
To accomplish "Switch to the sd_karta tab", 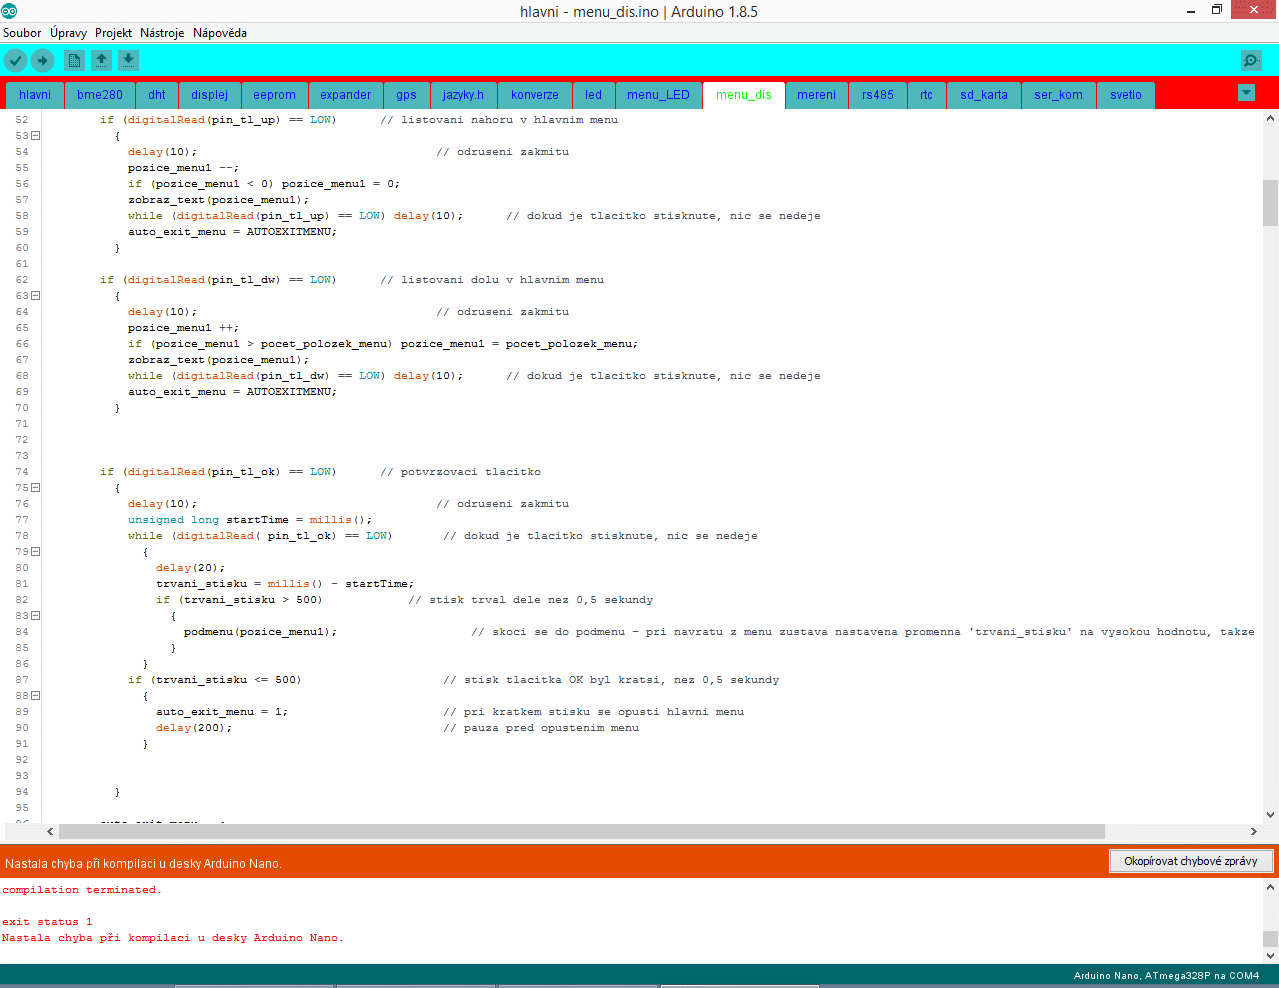I will click(983, 95).
